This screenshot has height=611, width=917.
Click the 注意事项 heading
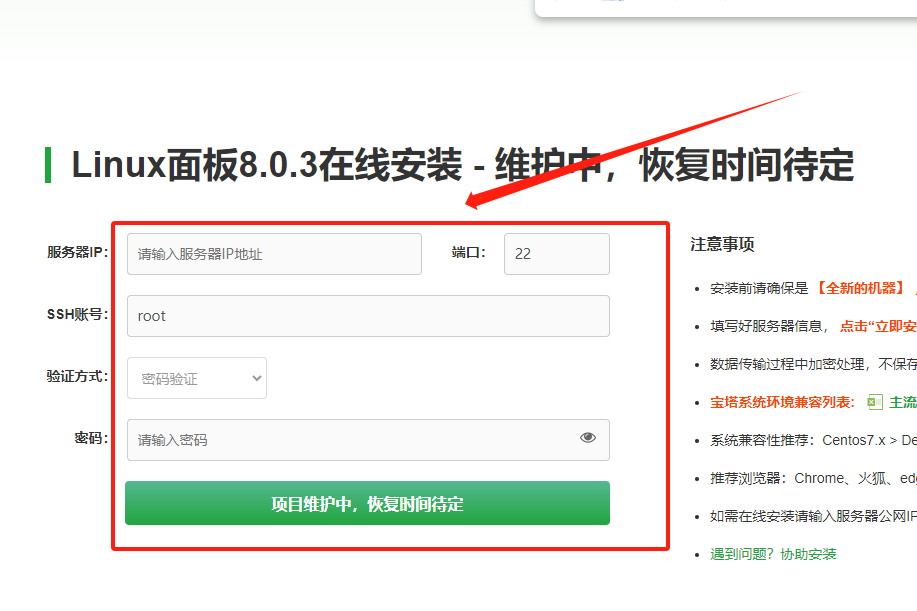(x=722, y=244)
